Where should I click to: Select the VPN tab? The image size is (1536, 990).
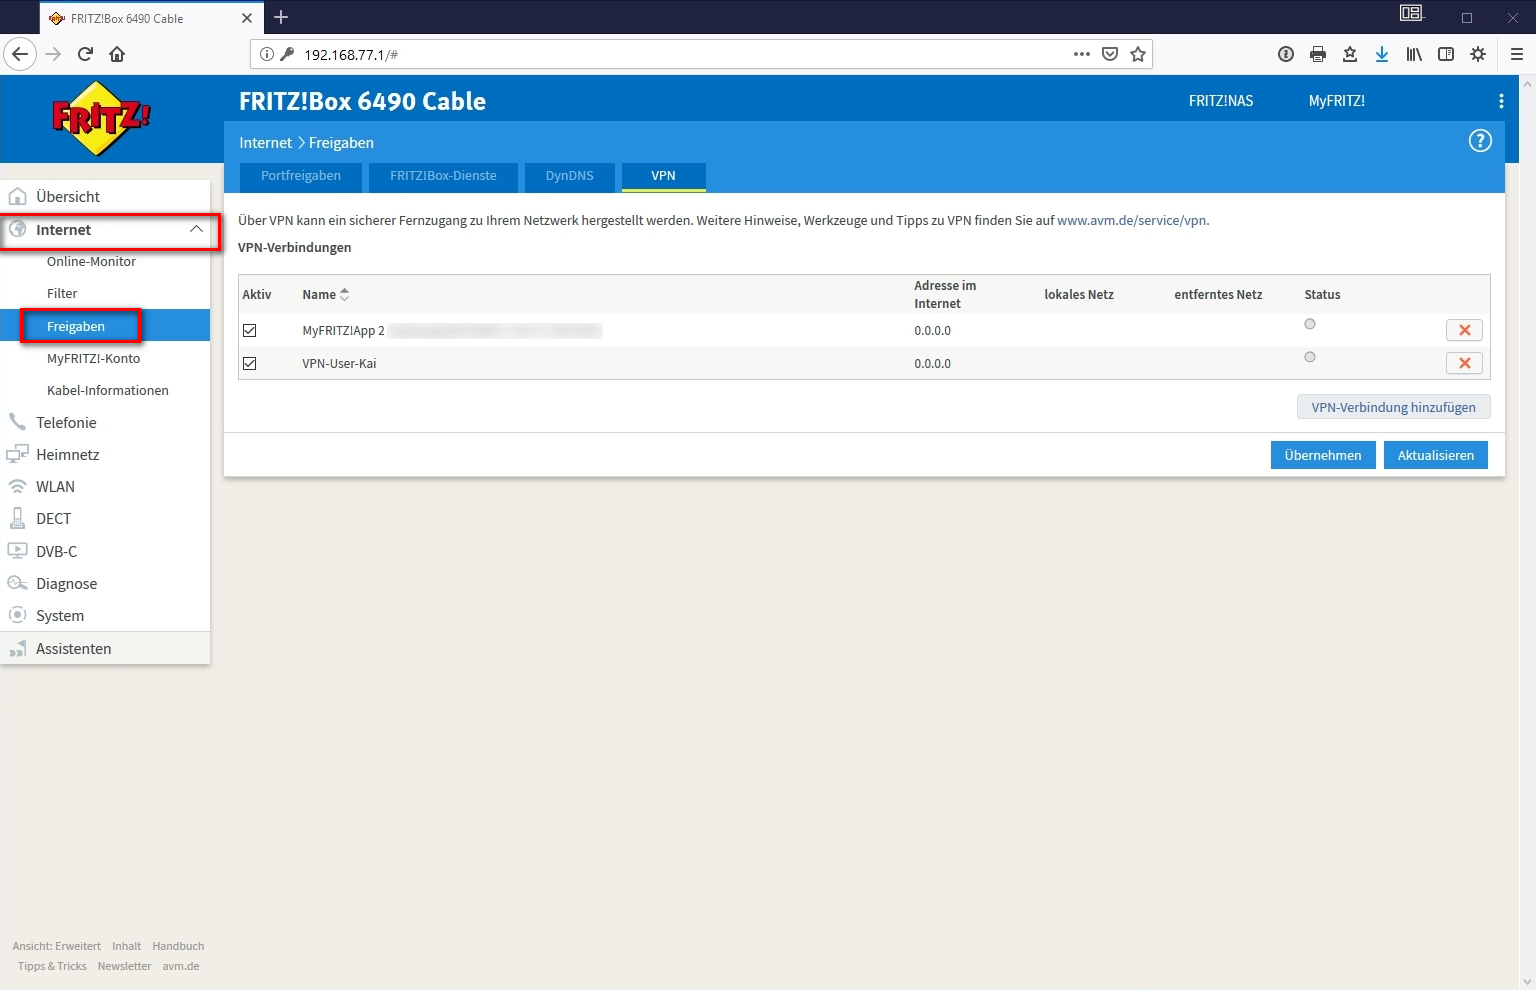point(664,176)
